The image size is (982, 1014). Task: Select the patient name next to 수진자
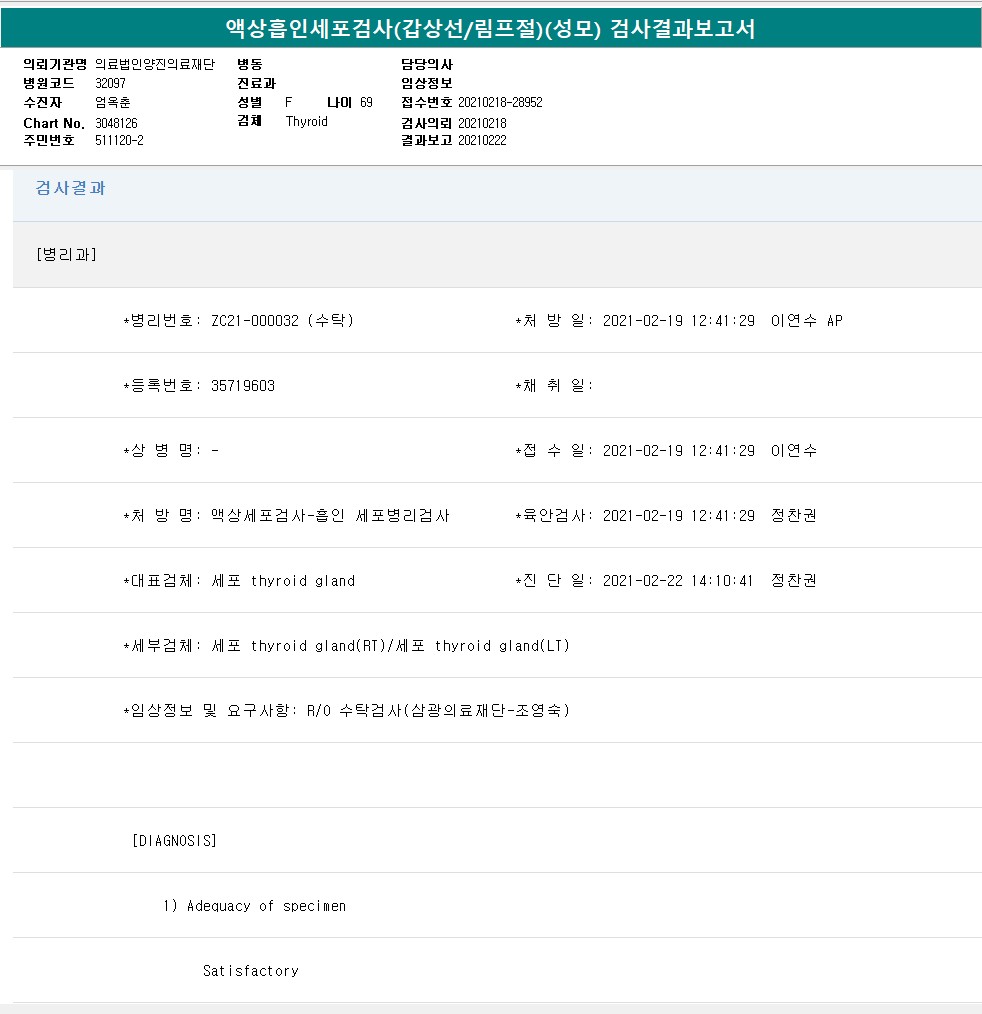[x=112, y=102]
